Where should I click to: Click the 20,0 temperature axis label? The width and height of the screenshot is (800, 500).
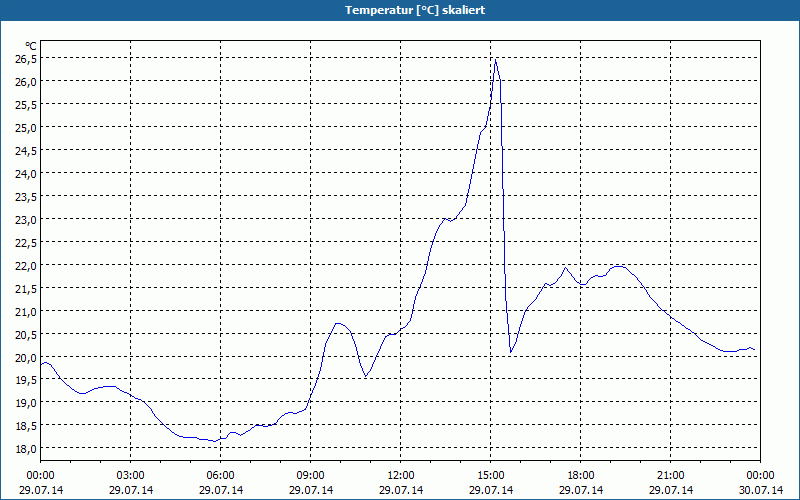26,357
